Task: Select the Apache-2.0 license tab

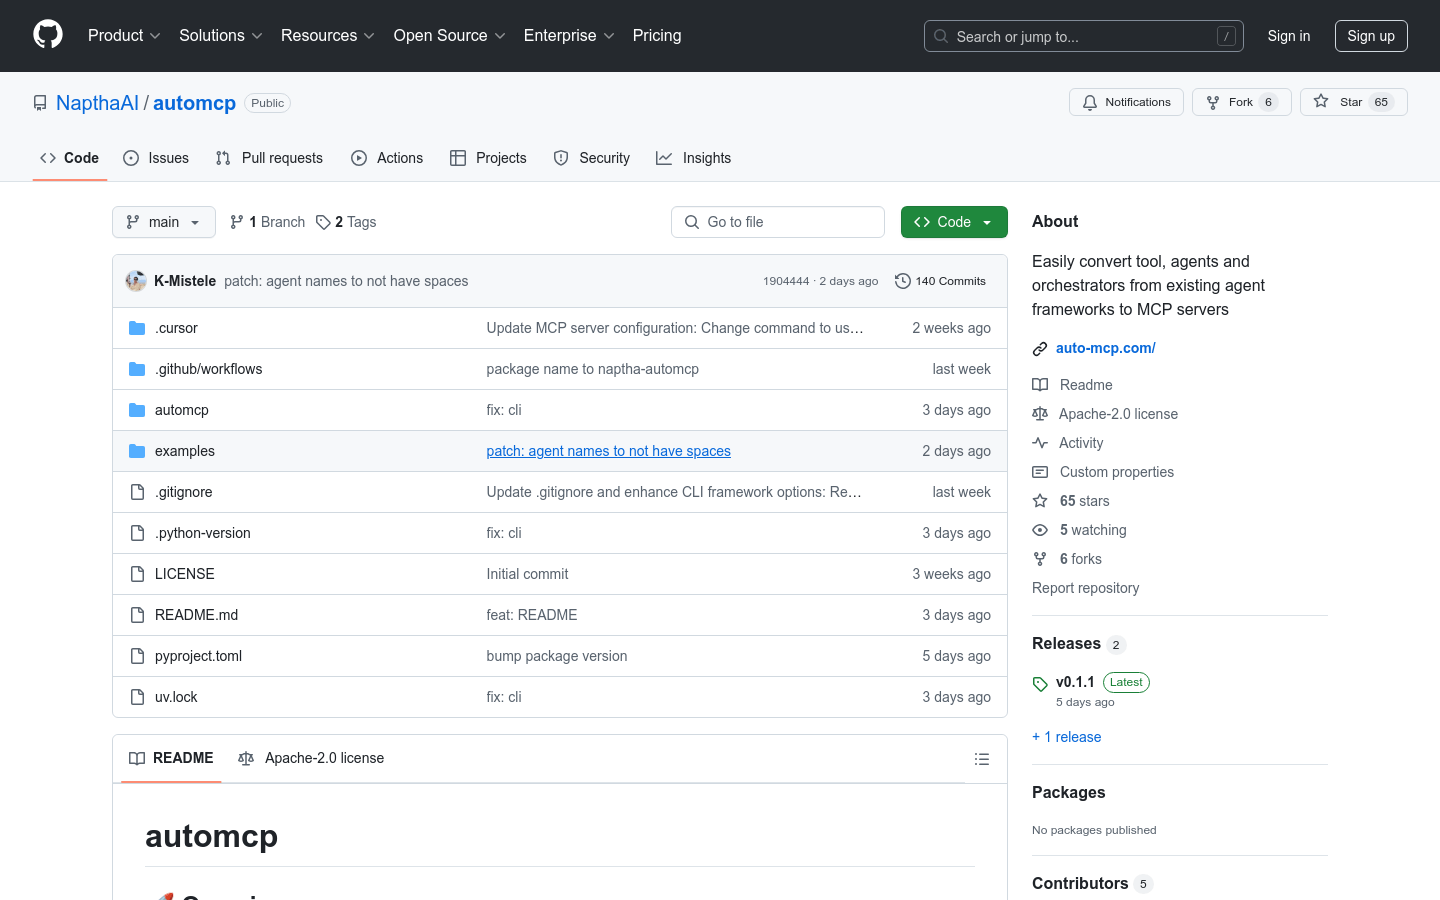Action: 311,758
